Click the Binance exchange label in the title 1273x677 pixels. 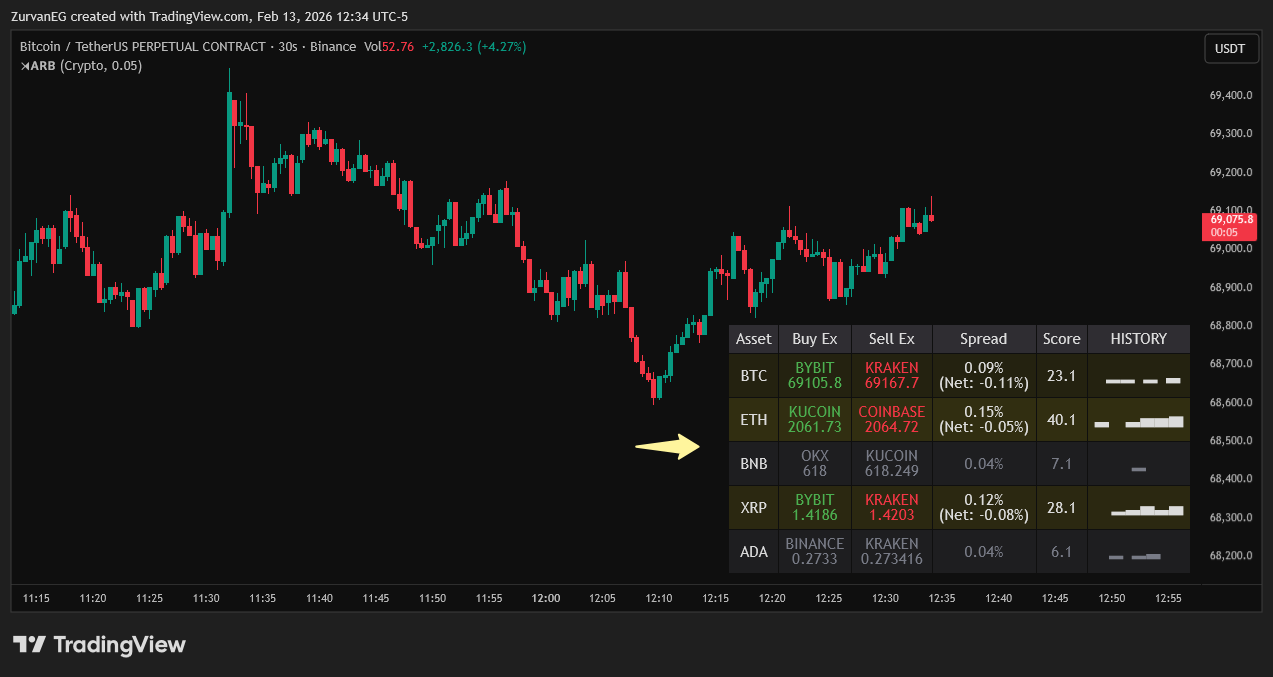pos(333,46)
